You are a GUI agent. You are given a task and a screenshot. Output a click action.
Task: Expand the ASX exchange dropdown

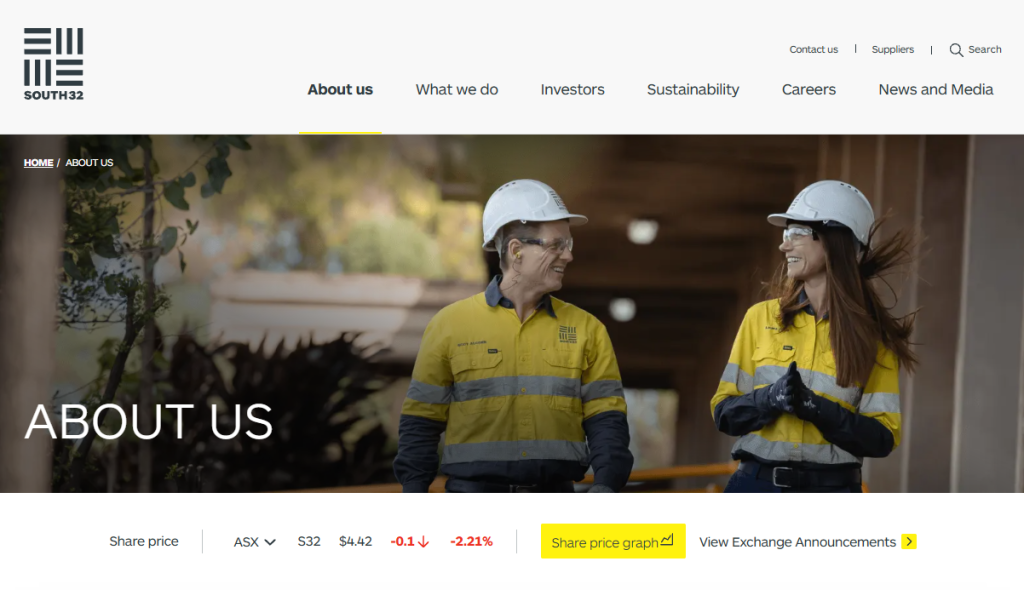coord(255,542)
